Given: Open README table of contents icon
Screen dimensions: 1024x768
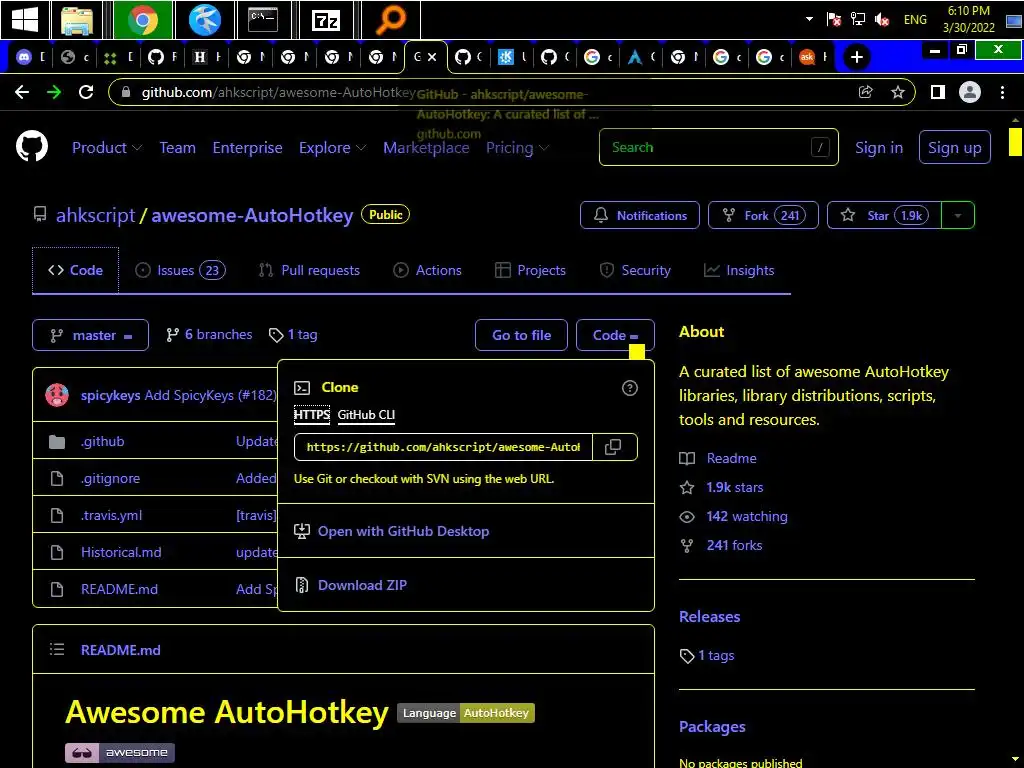Looking at the screenshot, I should point(57,649).
